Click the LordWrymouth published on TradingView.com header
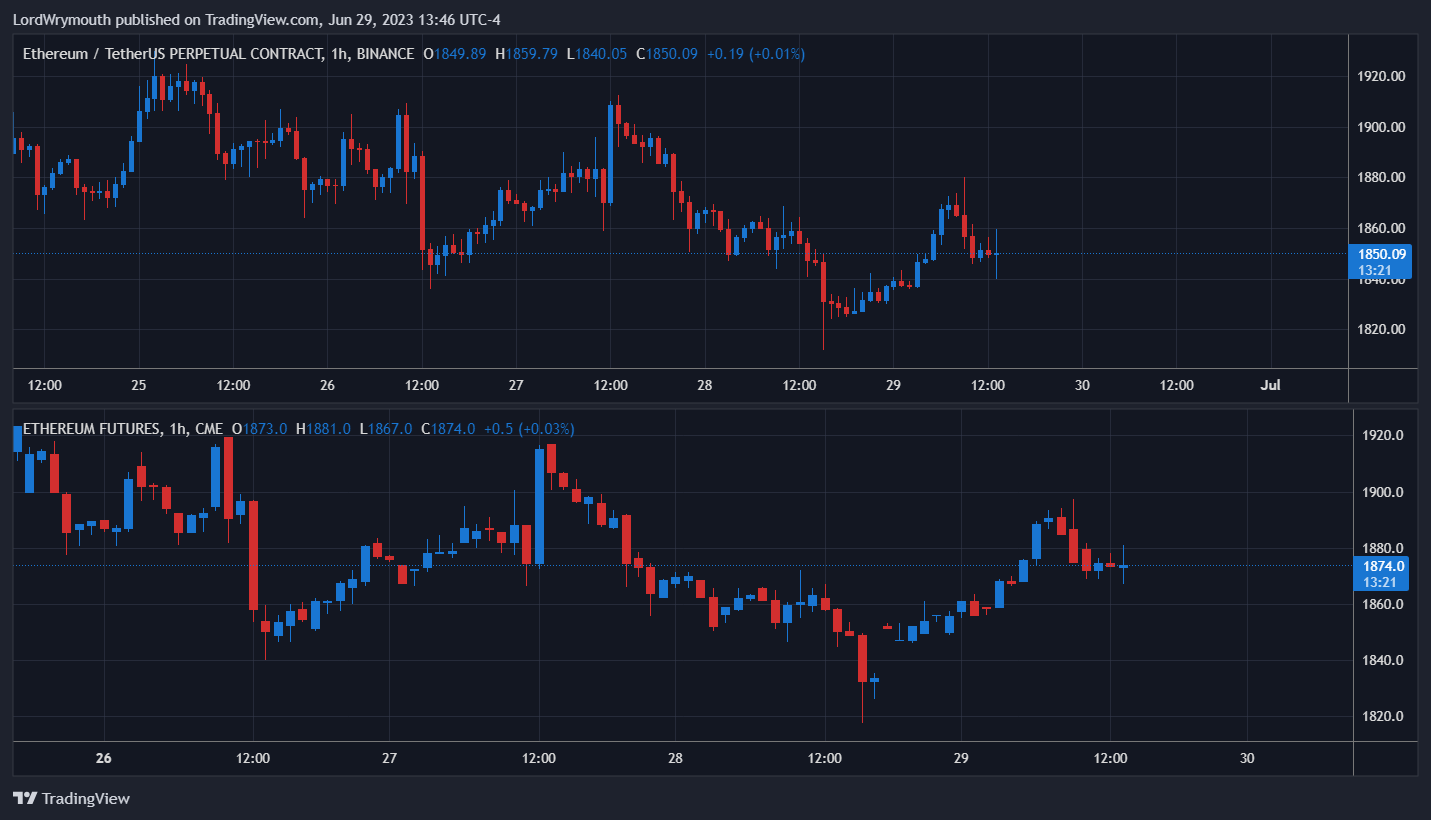Image resolution: width=1431 pixels, height=820 pixels. [x=256, y=19]
